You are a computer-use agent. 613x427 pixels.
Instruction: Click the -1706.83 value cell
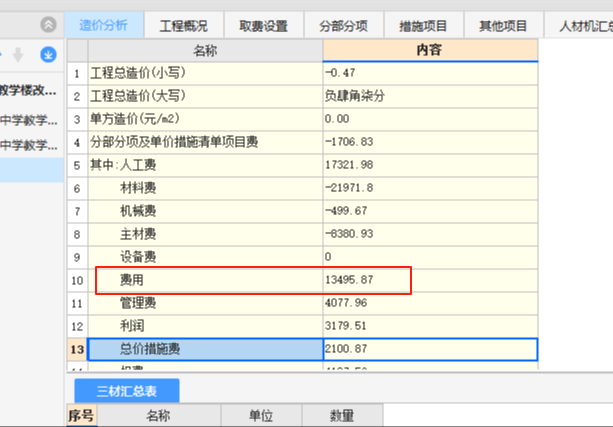430,142
